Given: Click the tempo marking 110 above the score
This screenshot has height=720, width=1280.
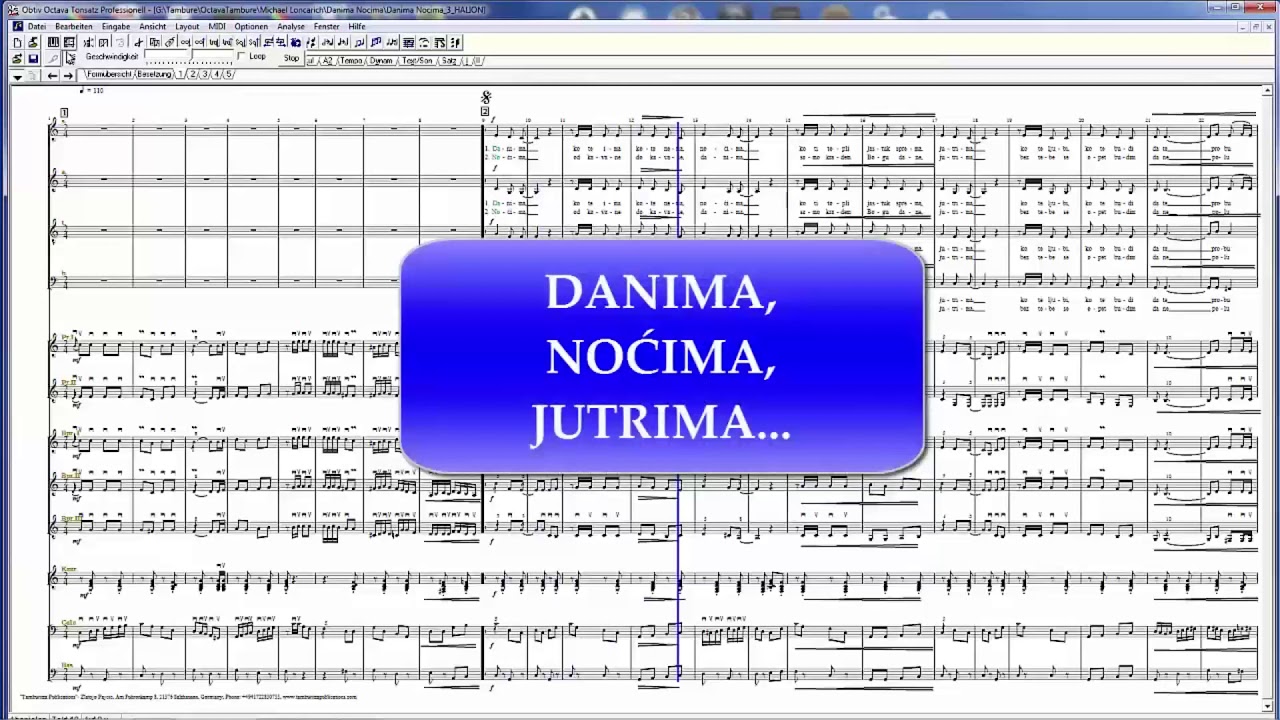Looking at the screenshot, I should coord(92,91).
